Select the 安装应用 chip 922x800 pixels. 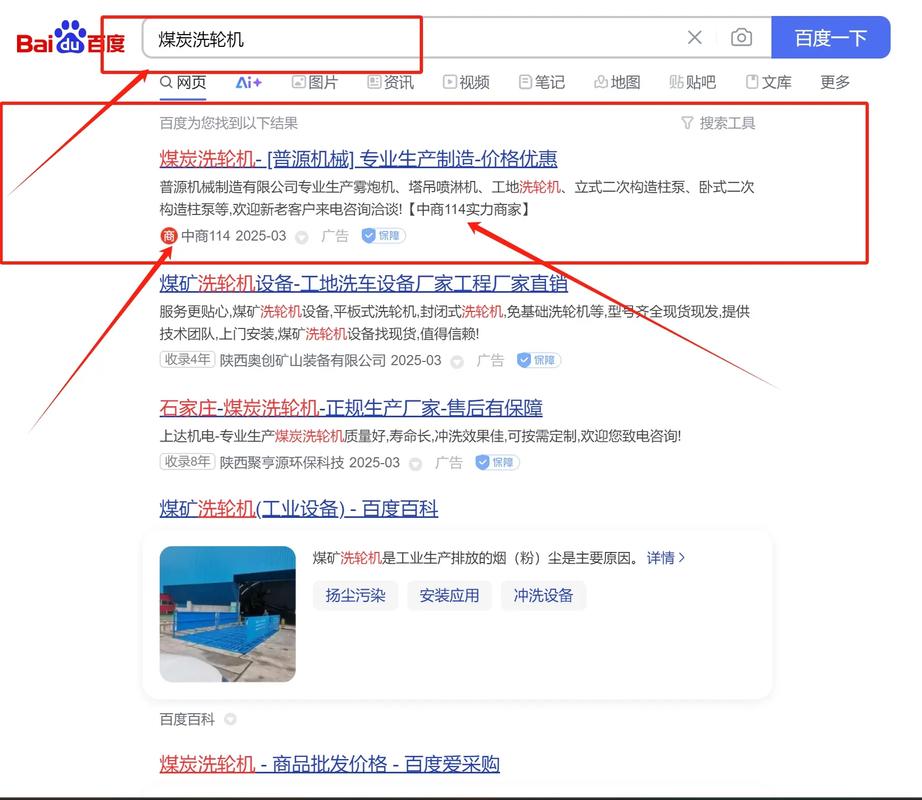point(449,595)
